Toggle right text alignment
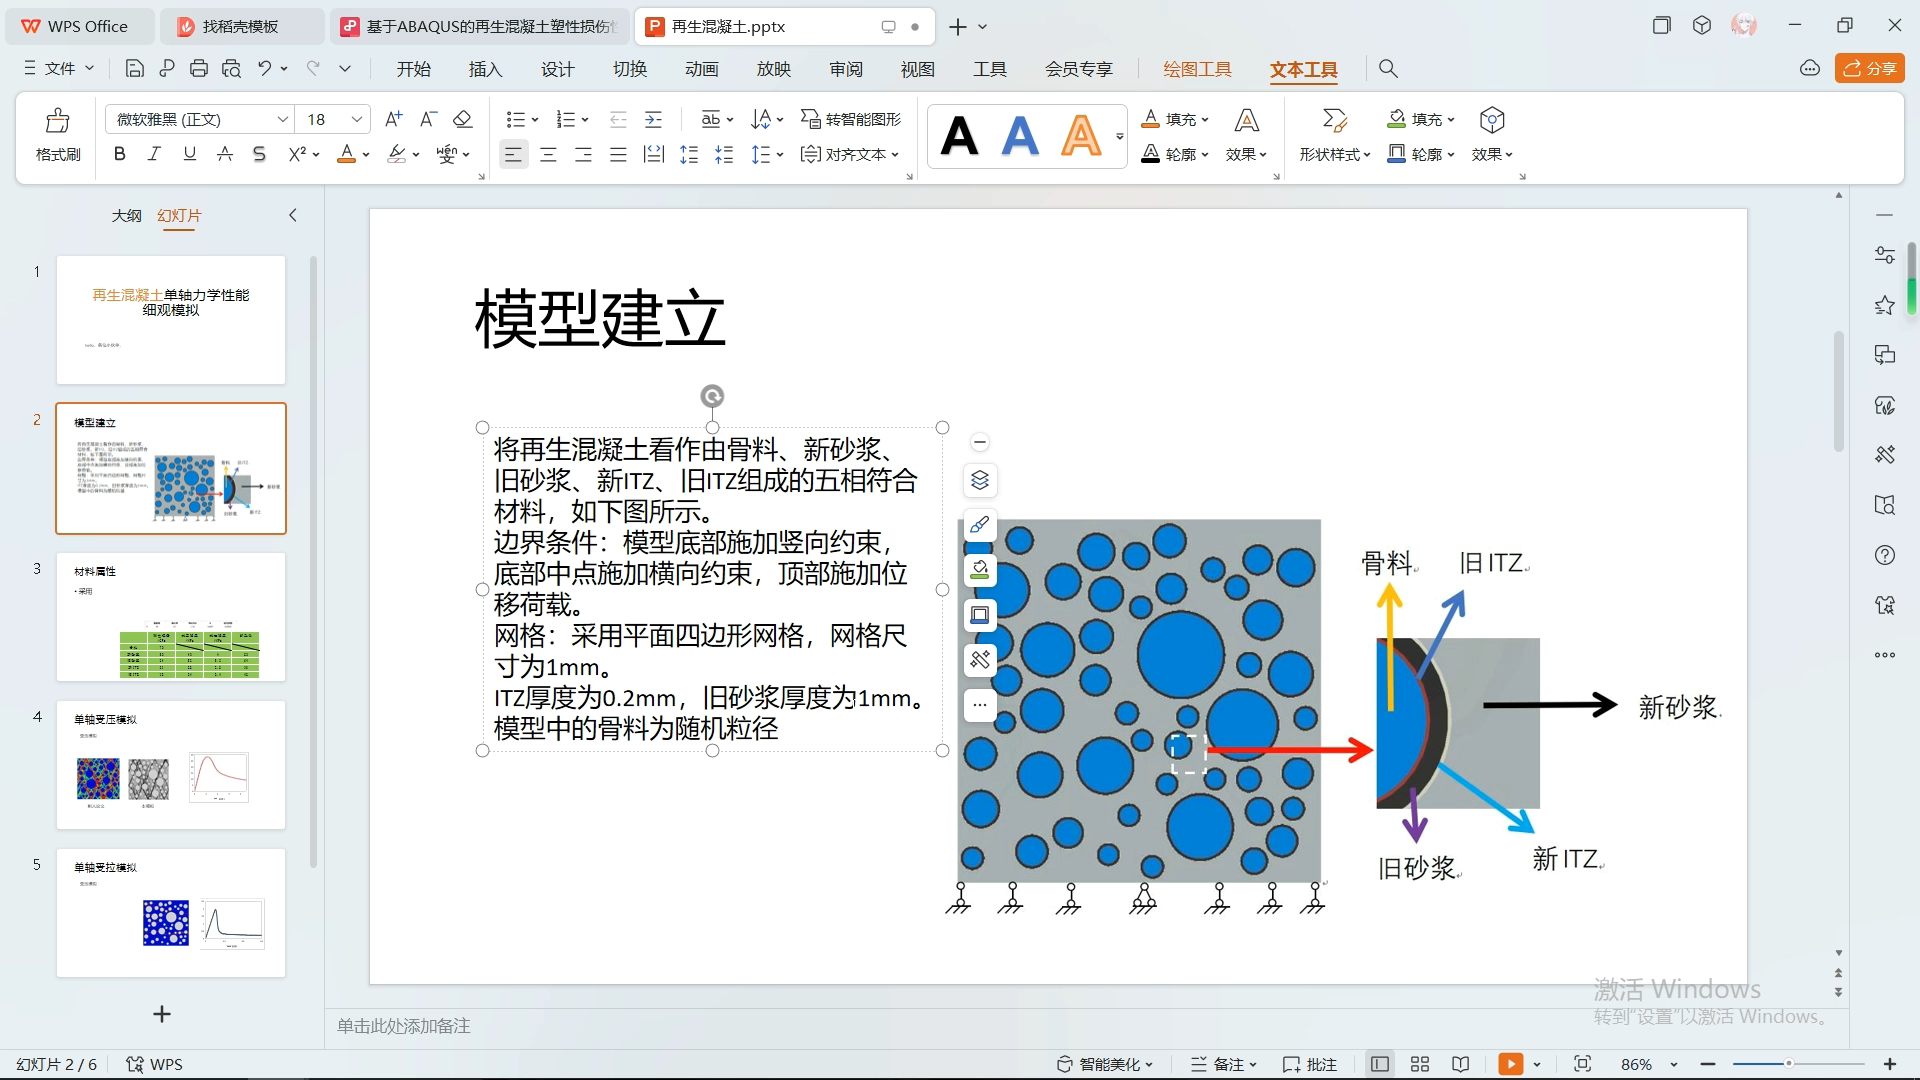Screen dimensions: 1920x1080 click(583, 154)
